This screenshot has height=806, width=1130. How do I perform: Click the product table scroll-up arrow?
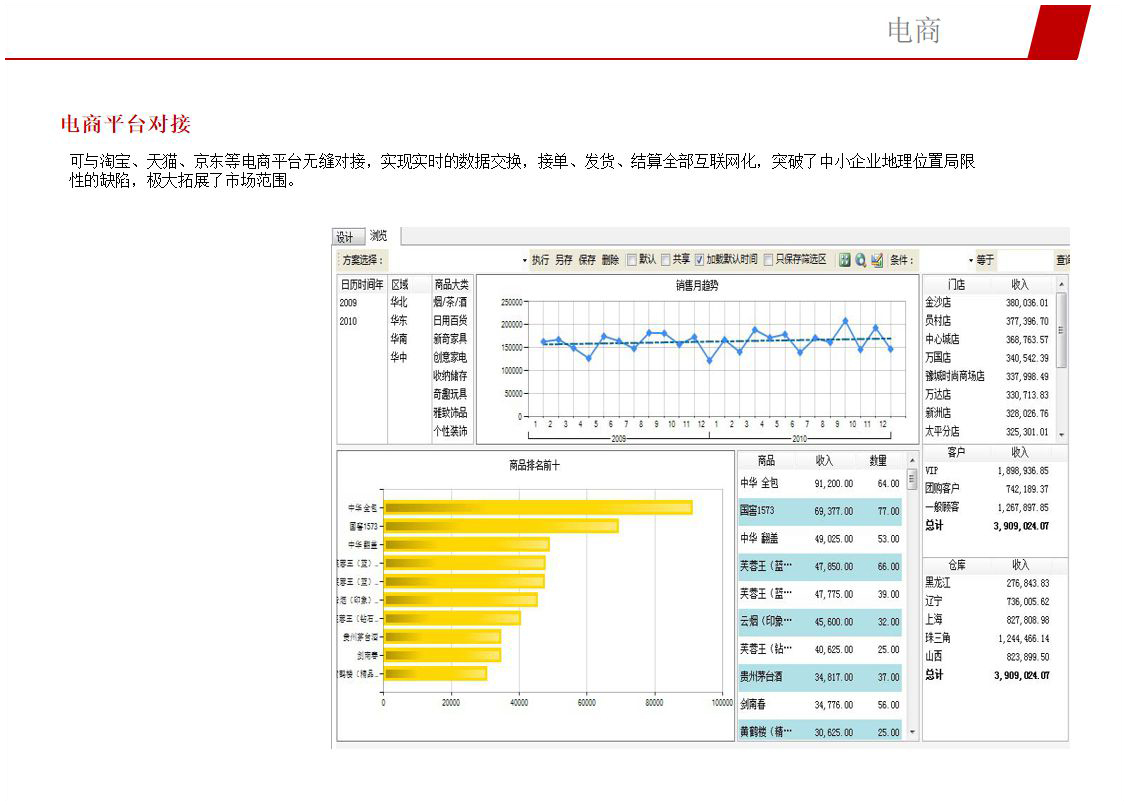[x=911, y=461]
